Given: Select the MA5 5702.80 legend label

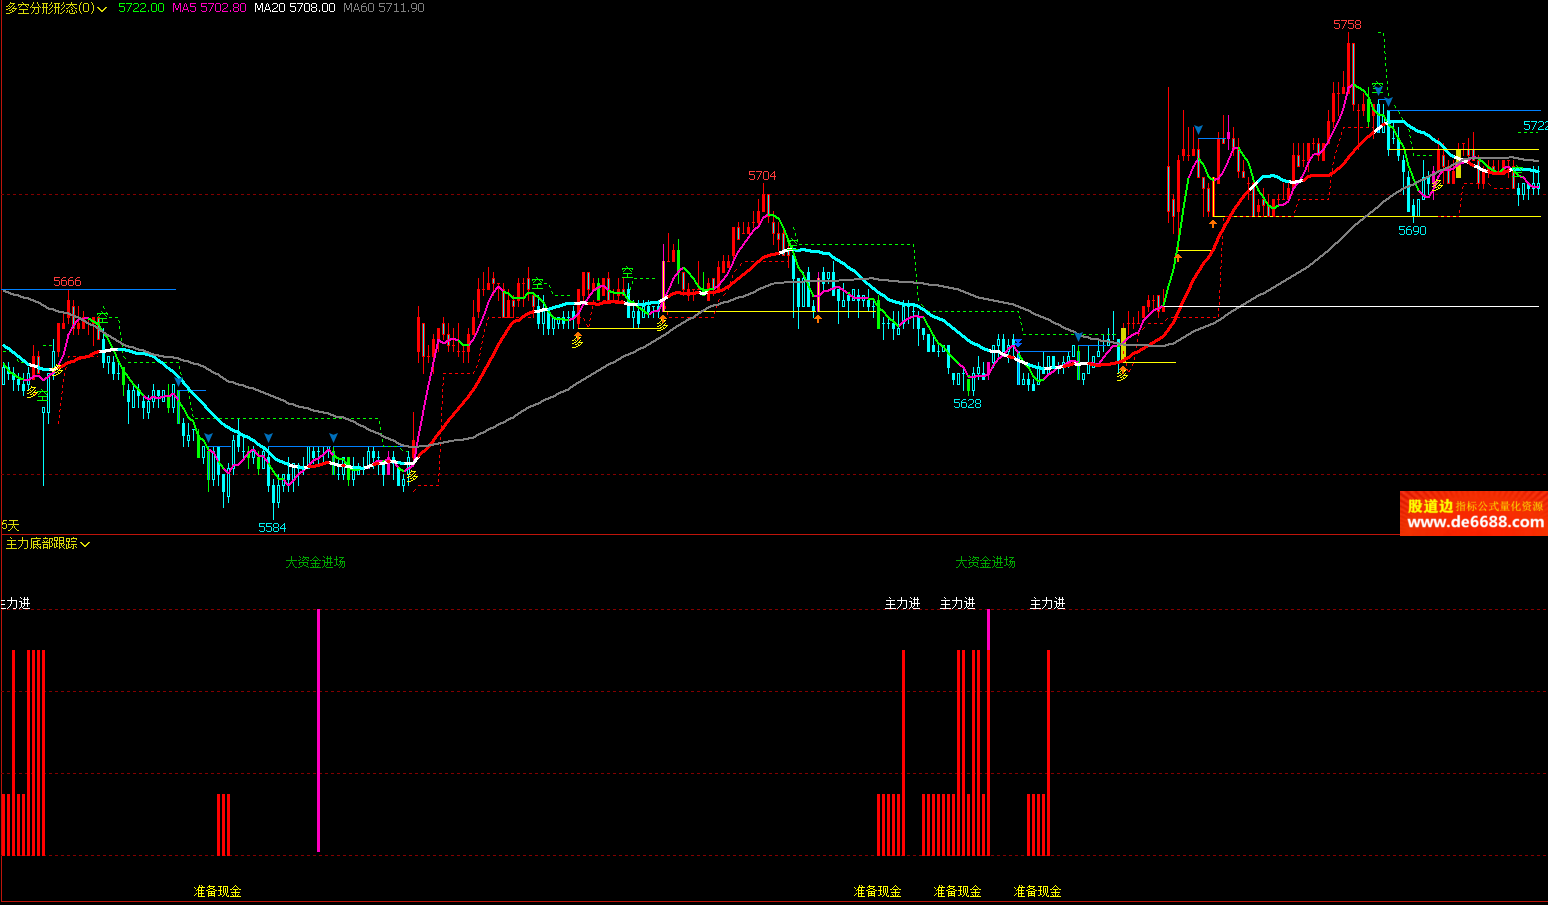Looking at the screenshot, I should point(208,8).
